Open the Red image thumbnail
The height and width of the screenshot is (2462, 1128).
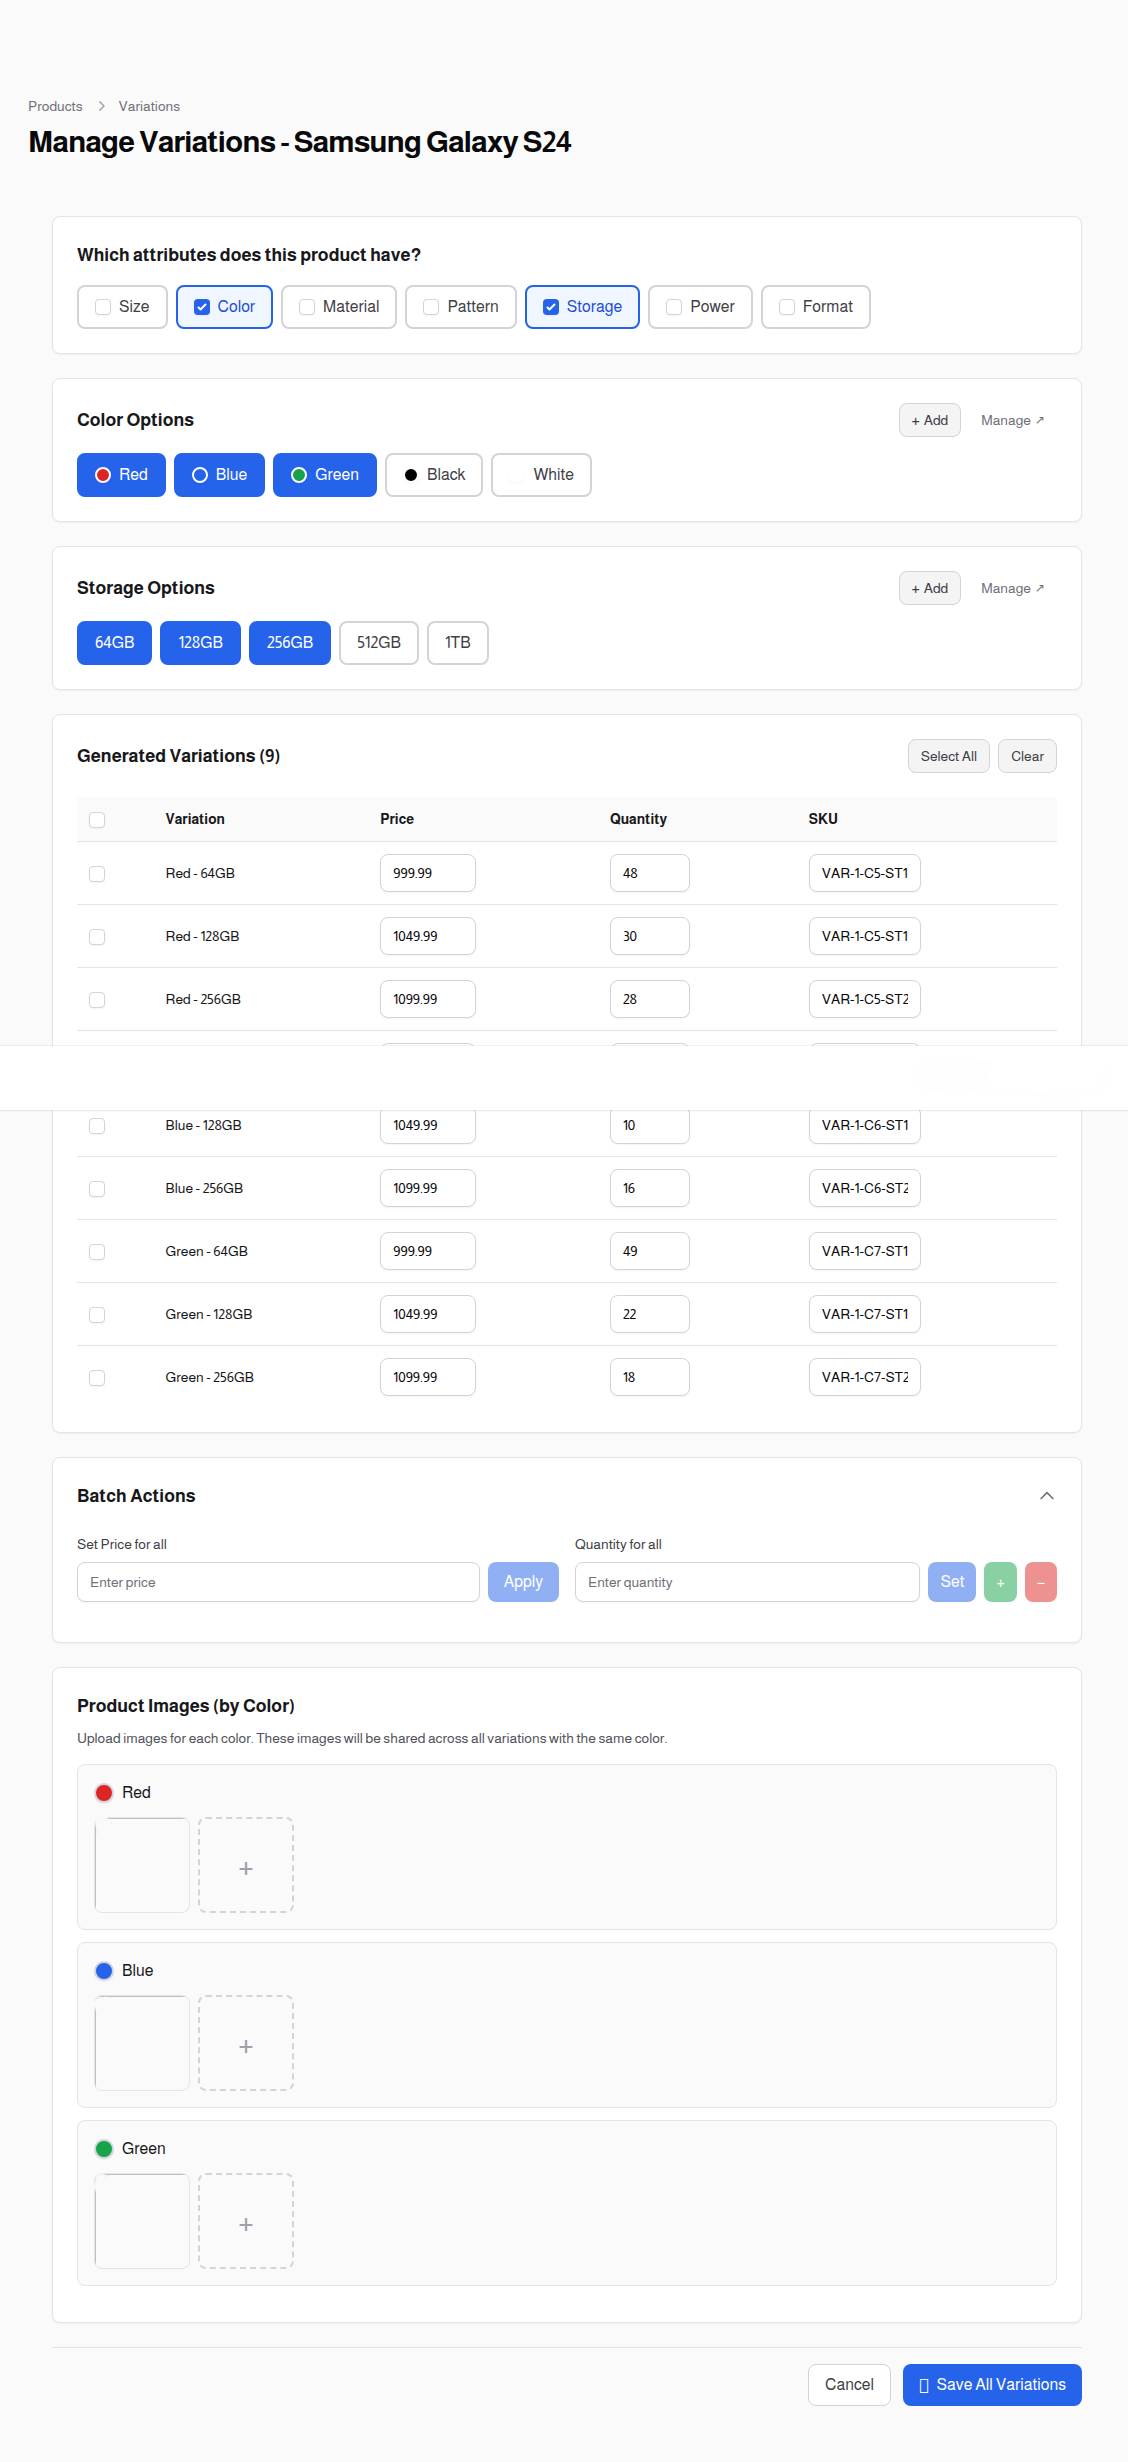[142, 1865]
